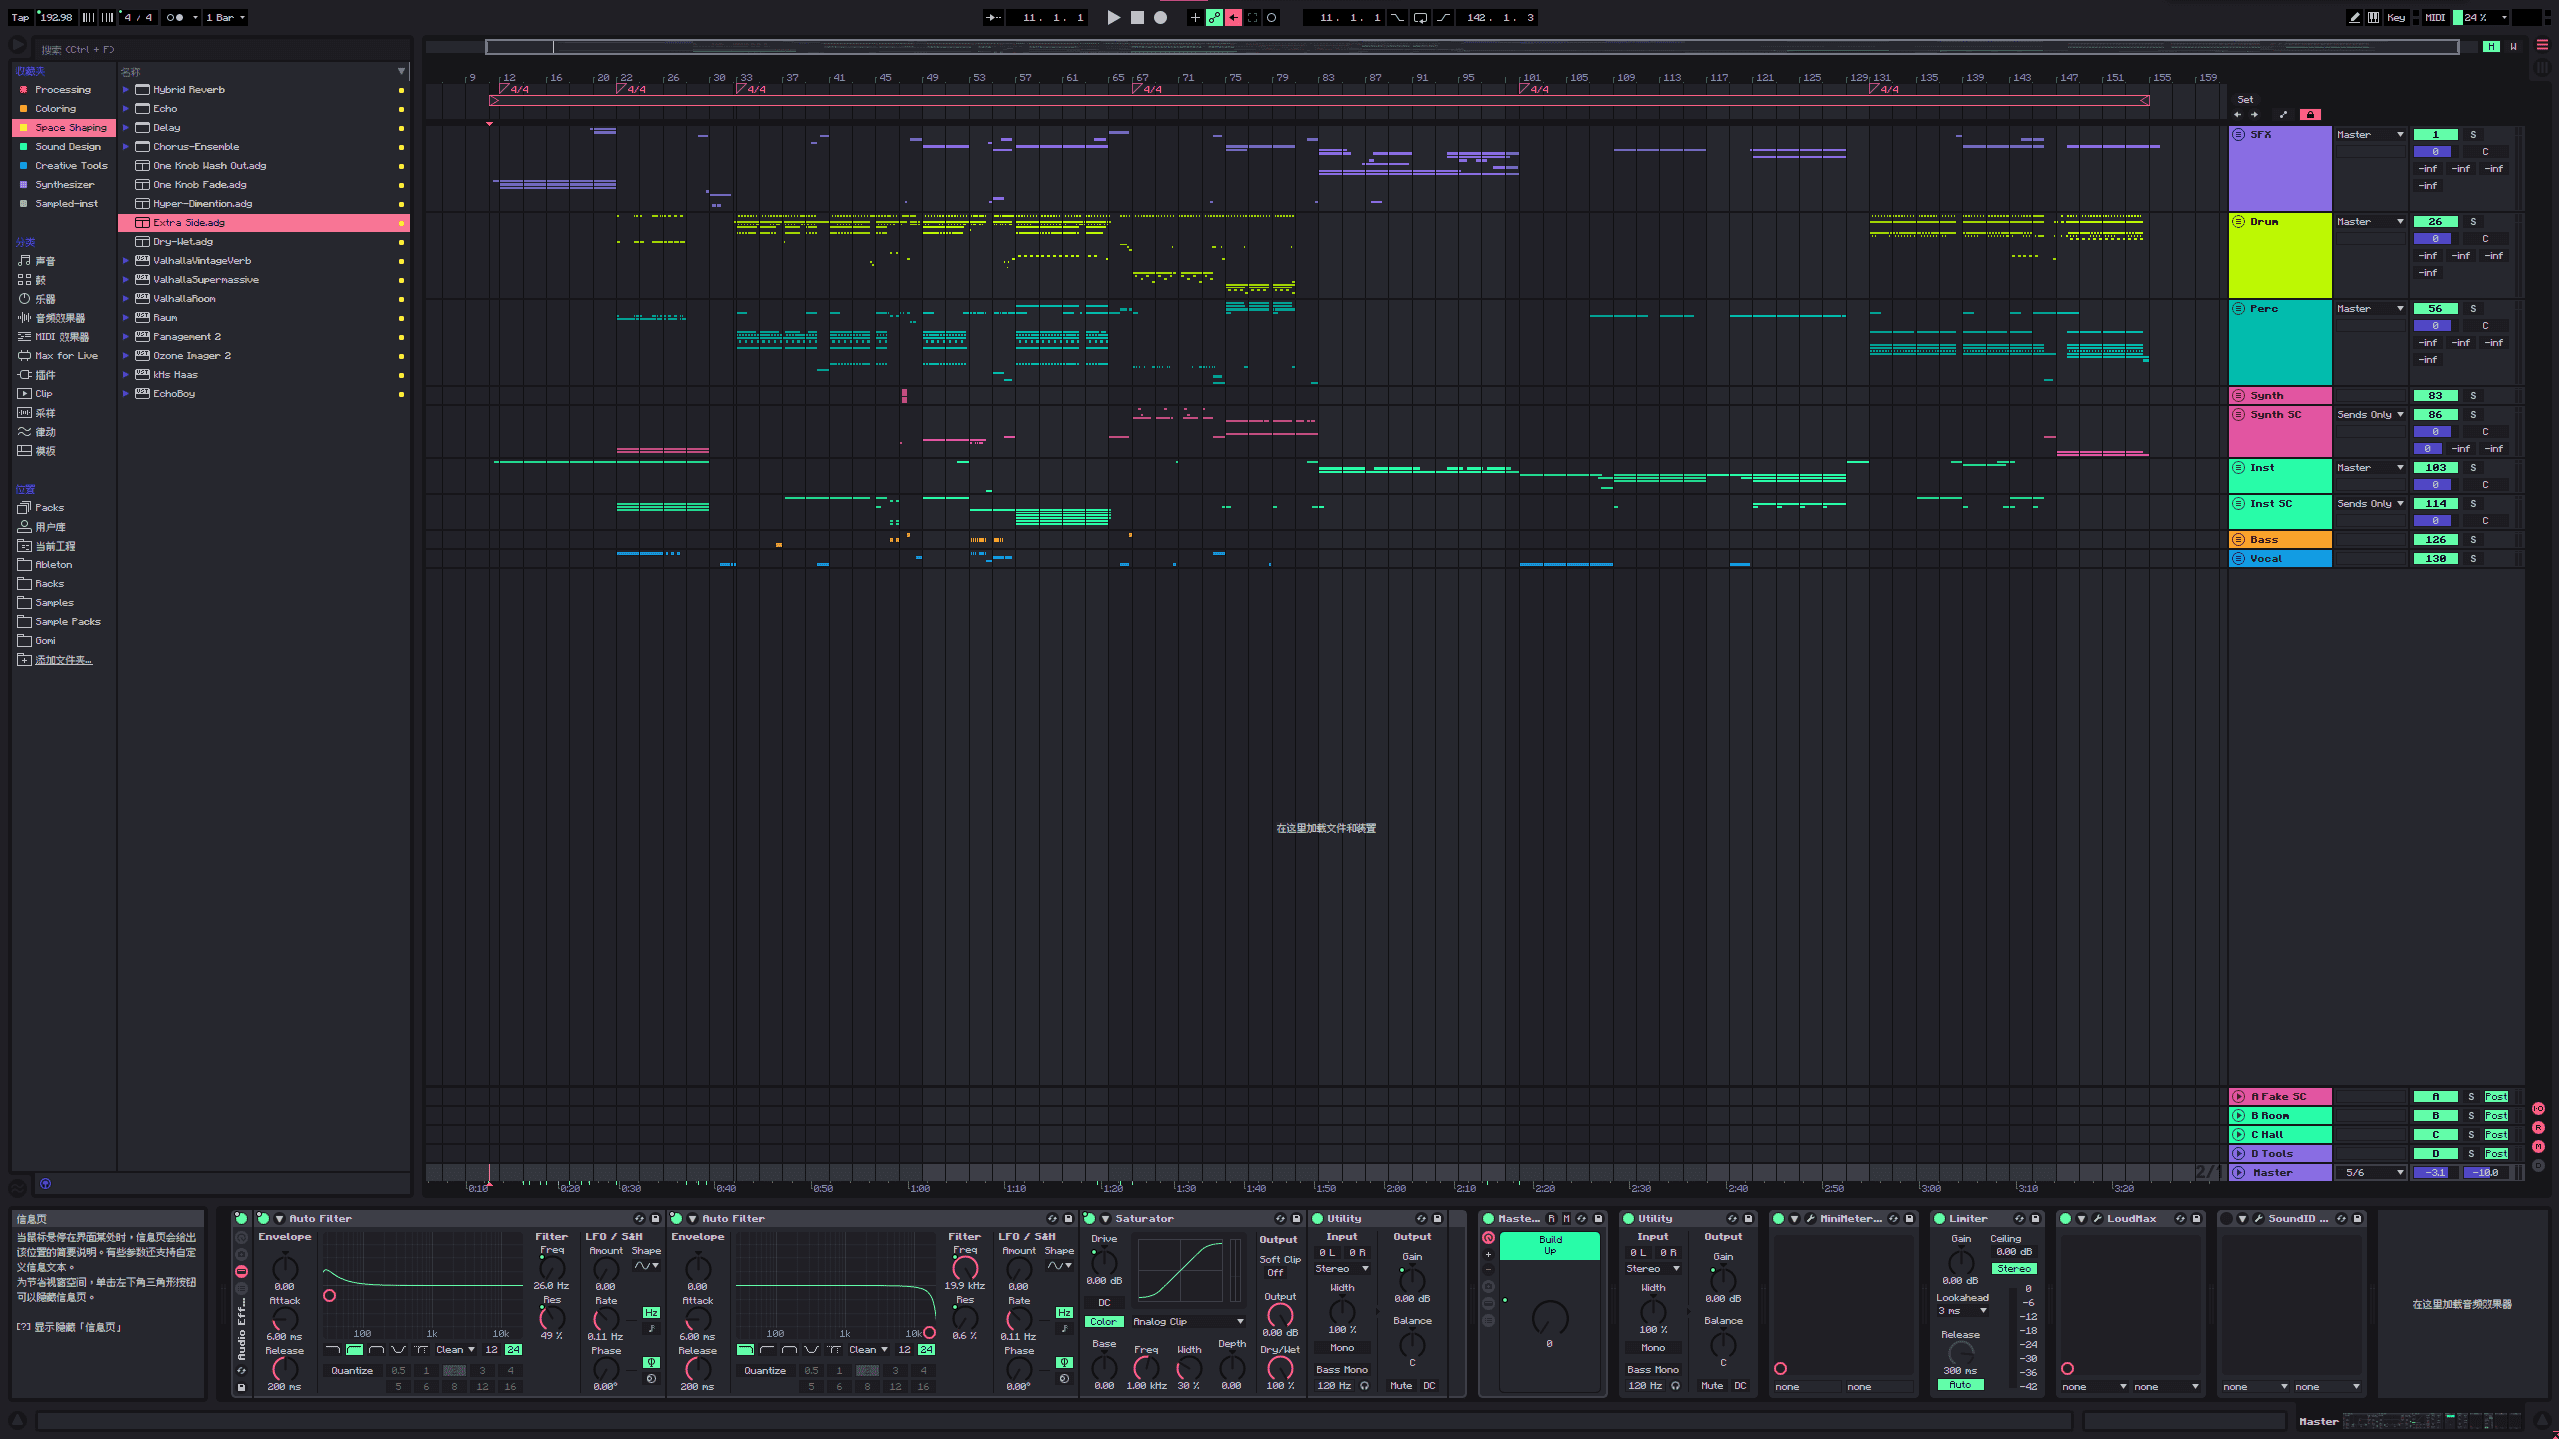Toggle the Session Record circle icon
This screenshot has width=2559, height=1439.
pos(1272,17)
